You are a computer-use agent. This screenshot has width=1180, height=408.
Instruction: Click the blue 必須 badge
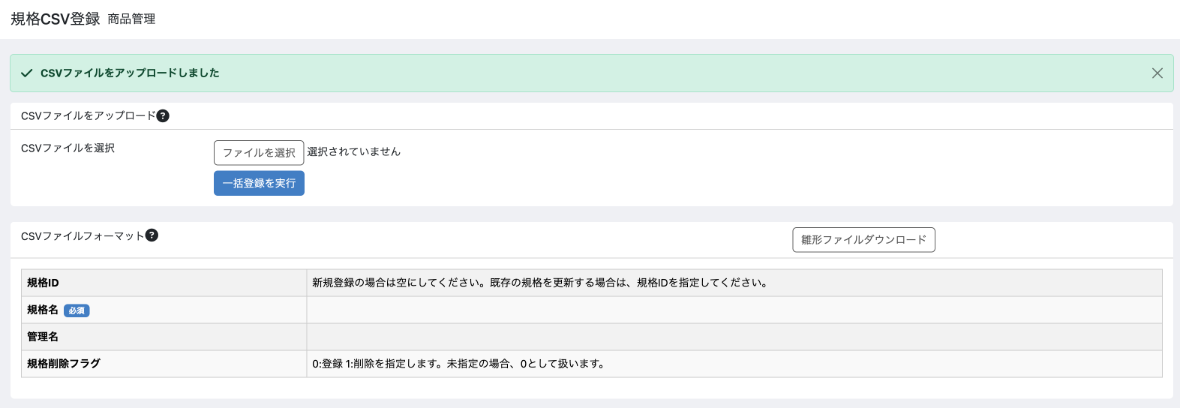(x=77, y=310)
